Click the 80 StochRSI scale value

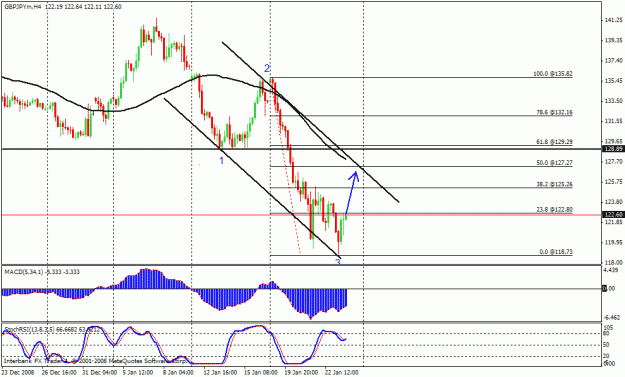point(607,334)
